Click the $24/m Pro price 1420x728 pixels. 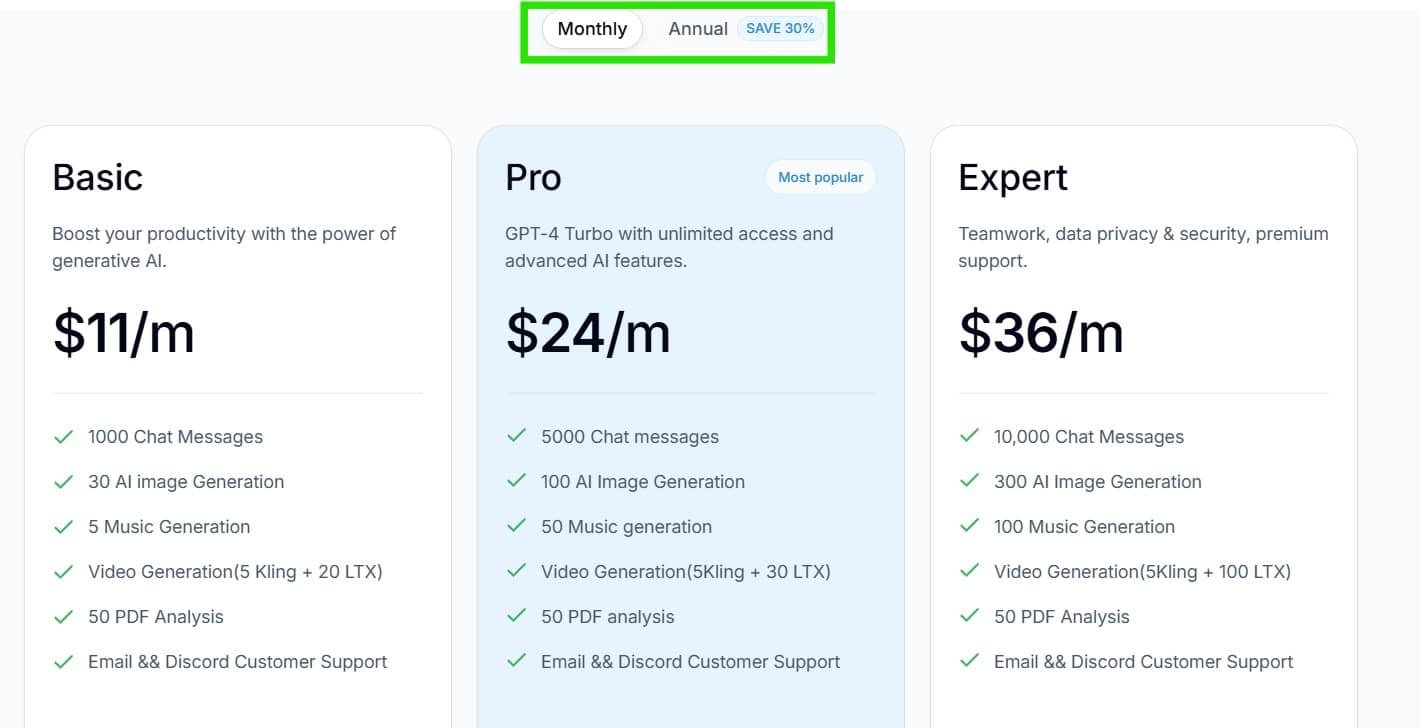(588, 332)
